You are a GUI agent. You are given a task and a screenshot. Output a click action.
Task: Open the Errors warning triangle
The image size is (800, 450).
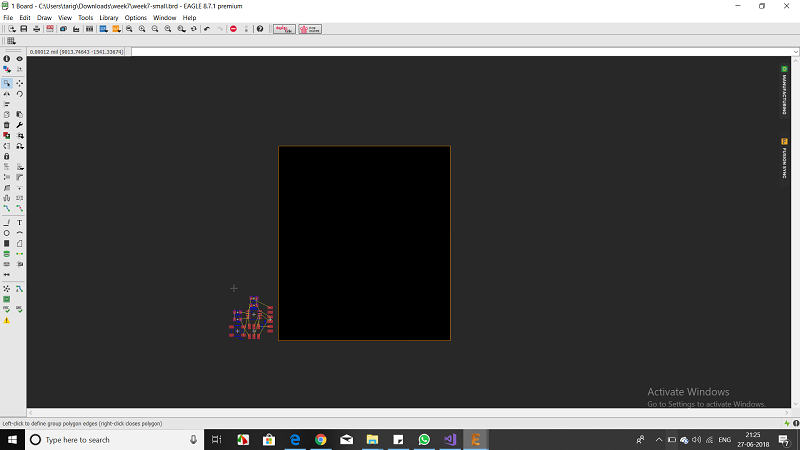pyautogui.click(x=7, y=320)
